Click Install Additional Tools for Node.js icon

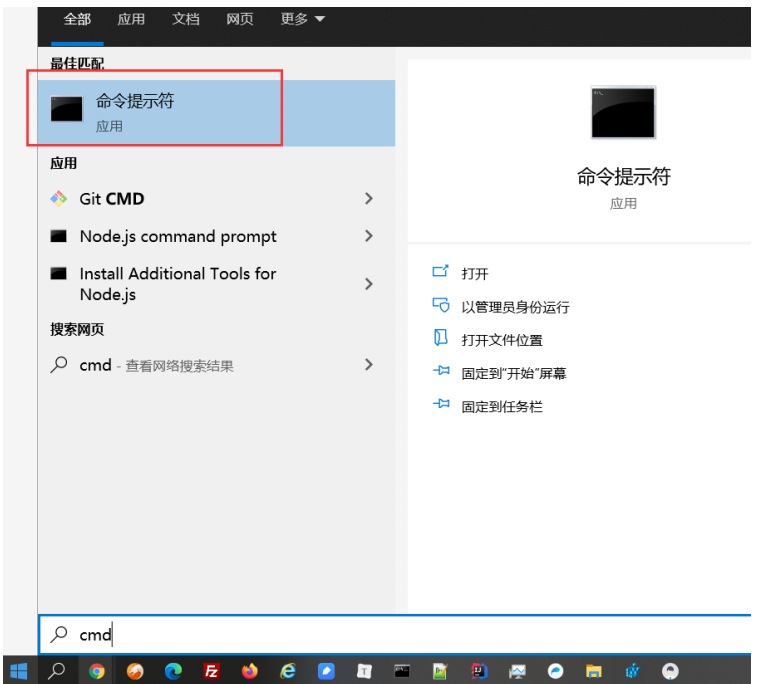(x=59, y=273)
